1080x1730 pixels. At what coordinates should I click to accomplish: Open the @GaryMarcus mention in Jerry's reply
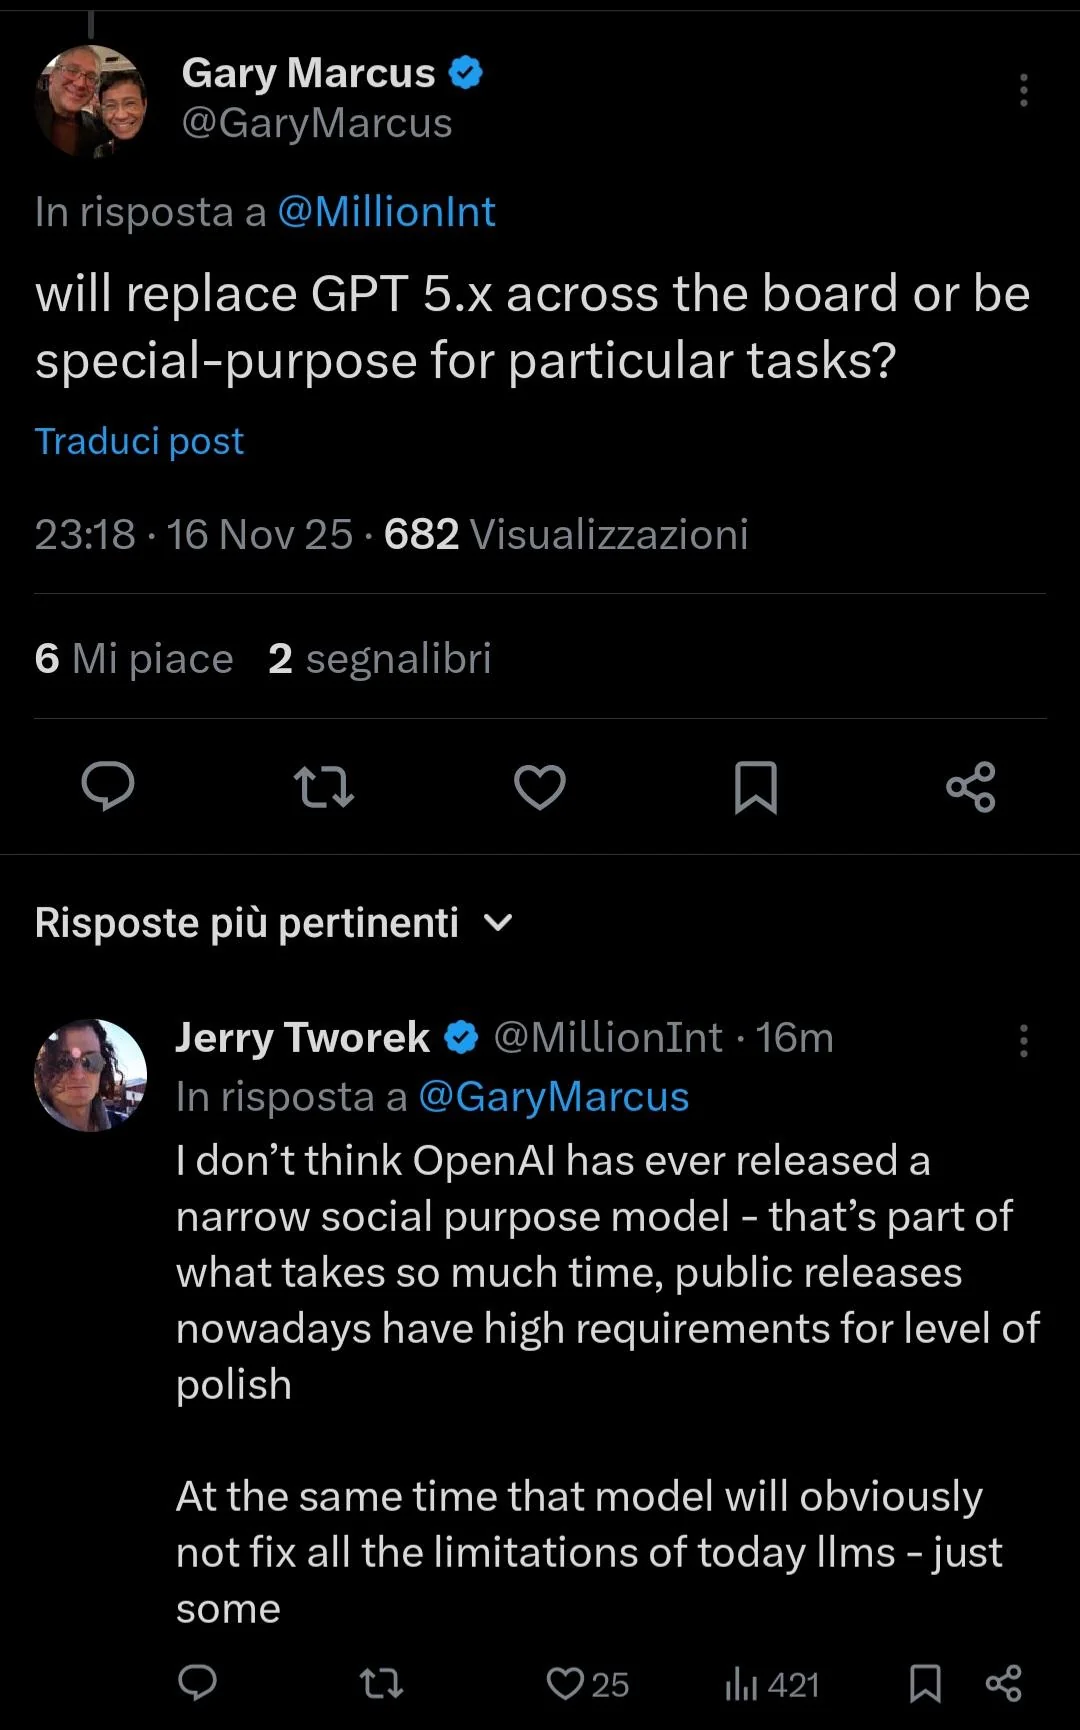(x=553, y=1097)
